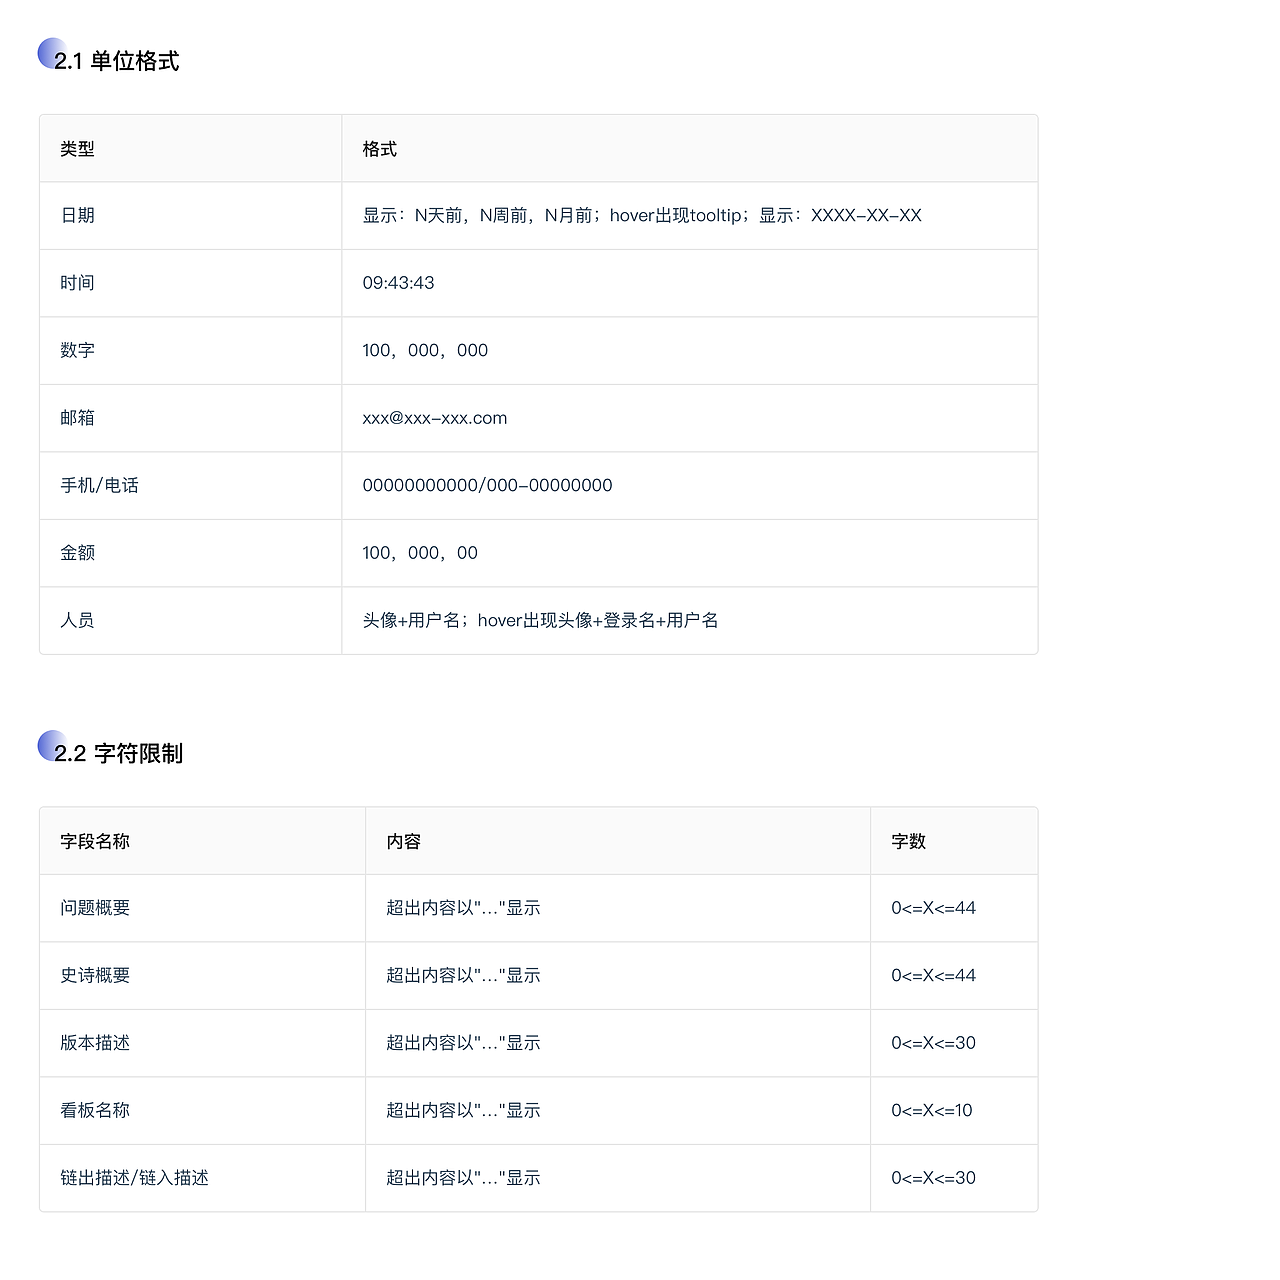Screen dimensions: 1280x1280
Task: Select the 看板名称 field name cell
Action: point(92,1110)
